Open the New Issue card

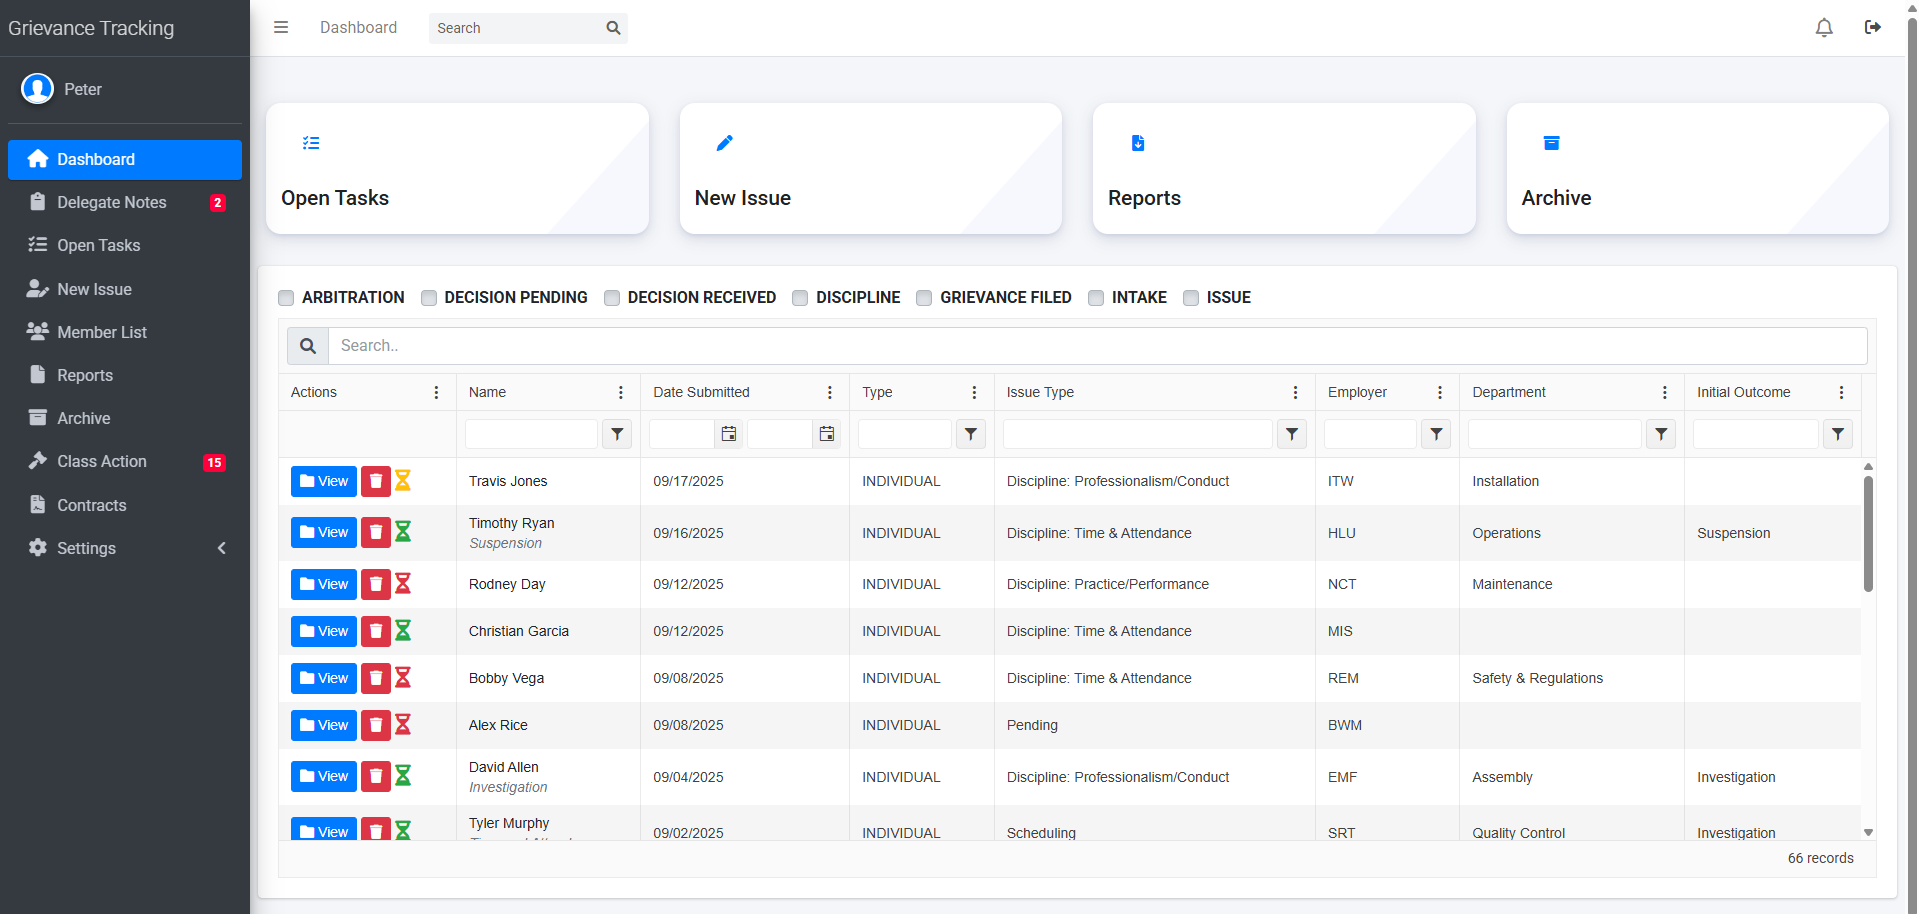pyautogui.click(x=870, y=169)
